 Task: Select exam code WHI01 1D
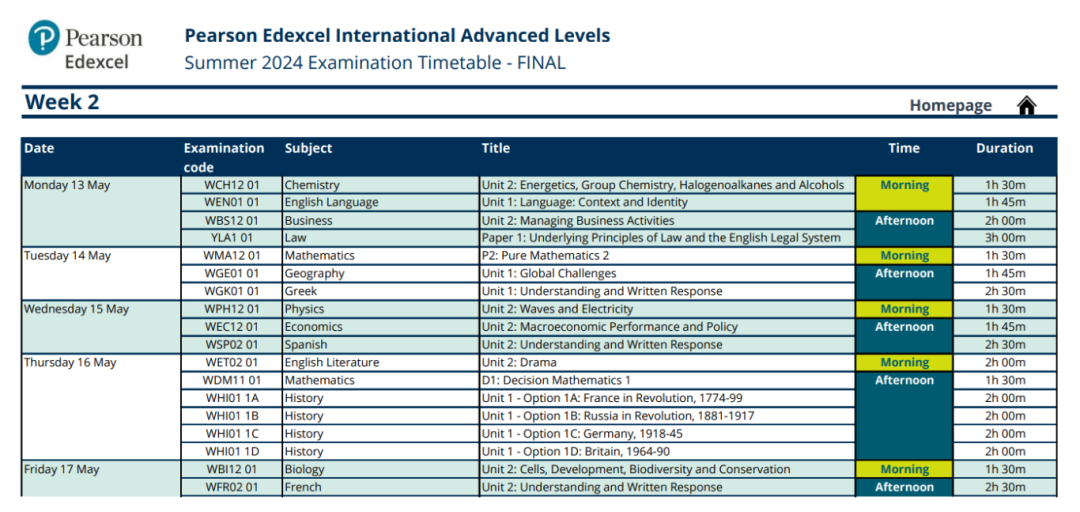(x=231, y=452)
